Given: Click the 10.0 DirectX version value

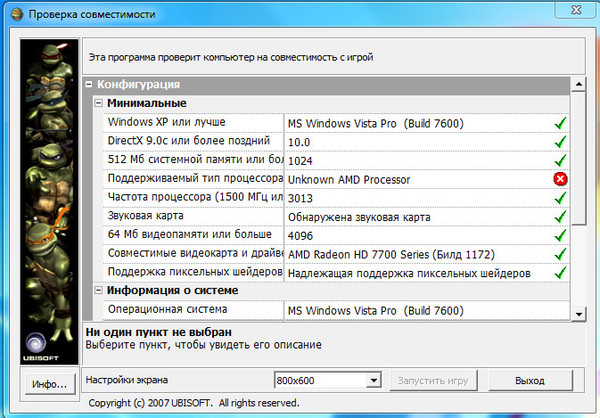Looking at the screenshot, I should tap(299, 142).
